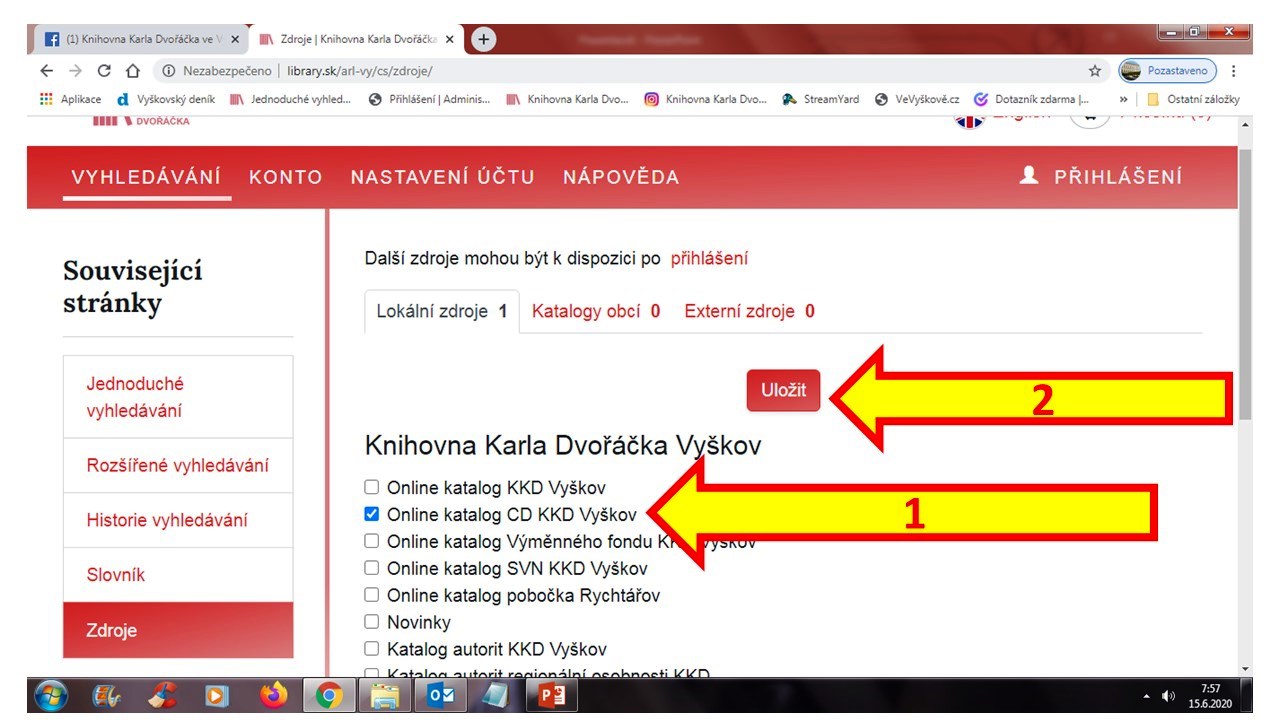The width and height of the screenshot is (1280, 720).
Task: Click the Pozastaveno profile button
Action: (x=1167, y=71)
